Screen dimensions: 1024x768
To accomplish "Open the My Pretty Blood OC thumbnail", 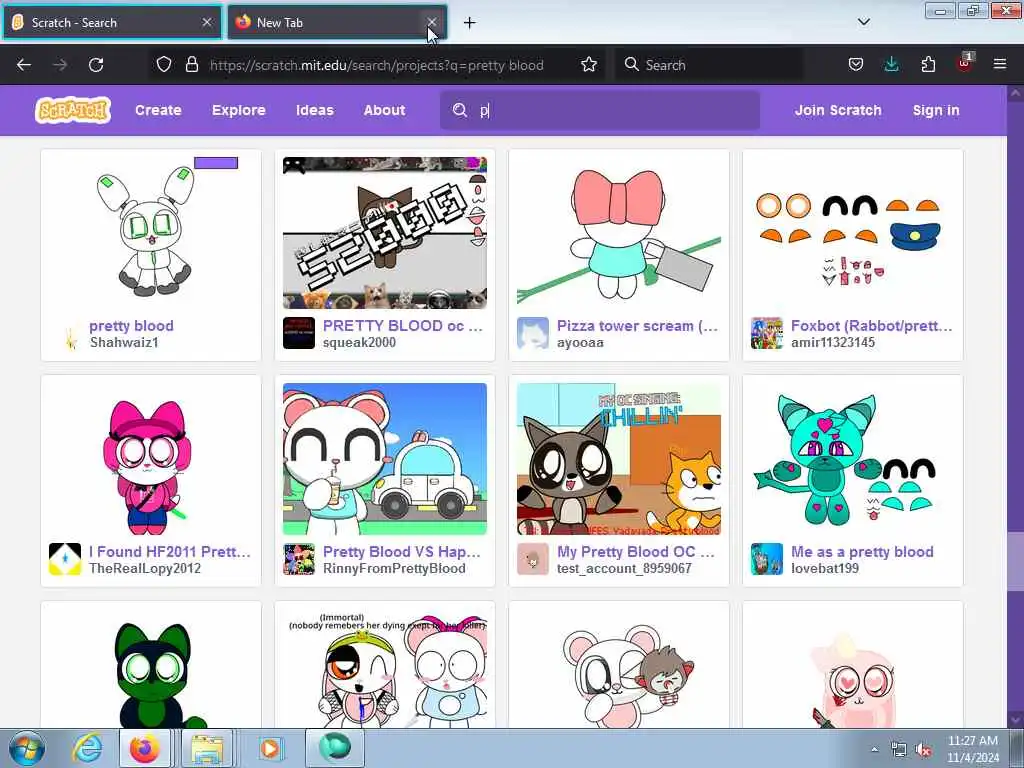I will point(618,458).
